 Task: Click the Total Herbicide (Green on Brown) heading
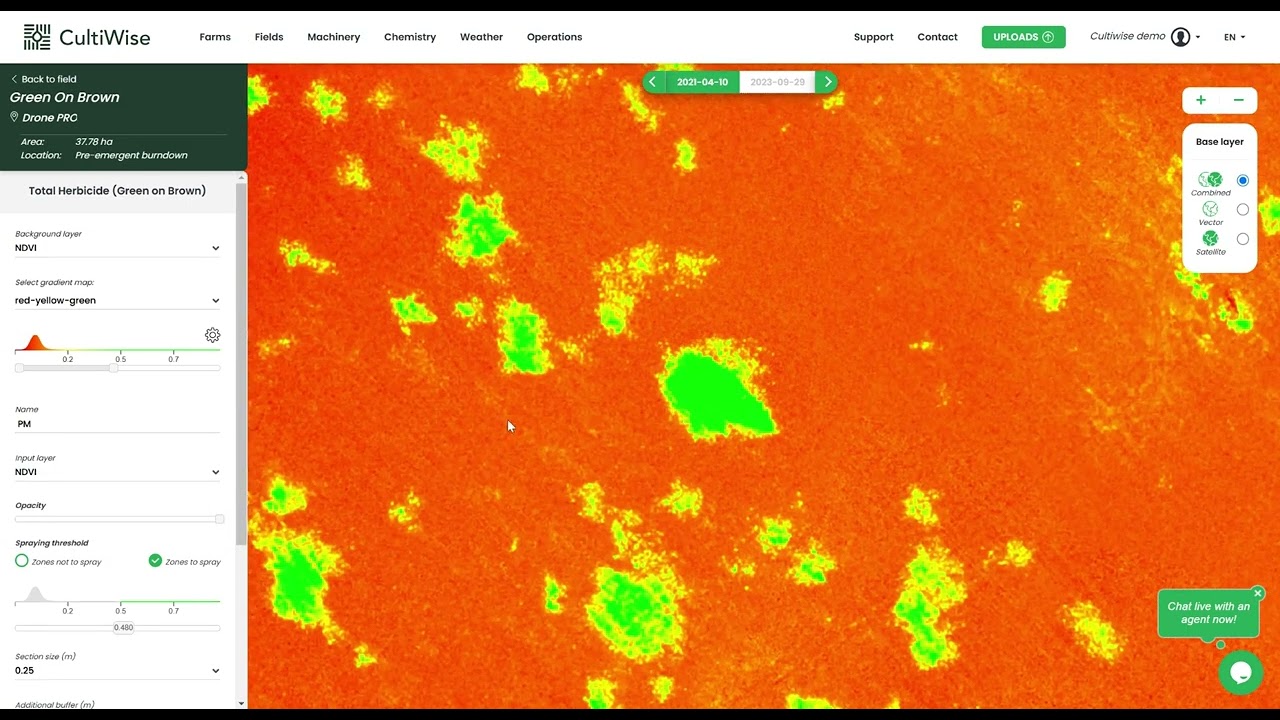tap(117, 190)
